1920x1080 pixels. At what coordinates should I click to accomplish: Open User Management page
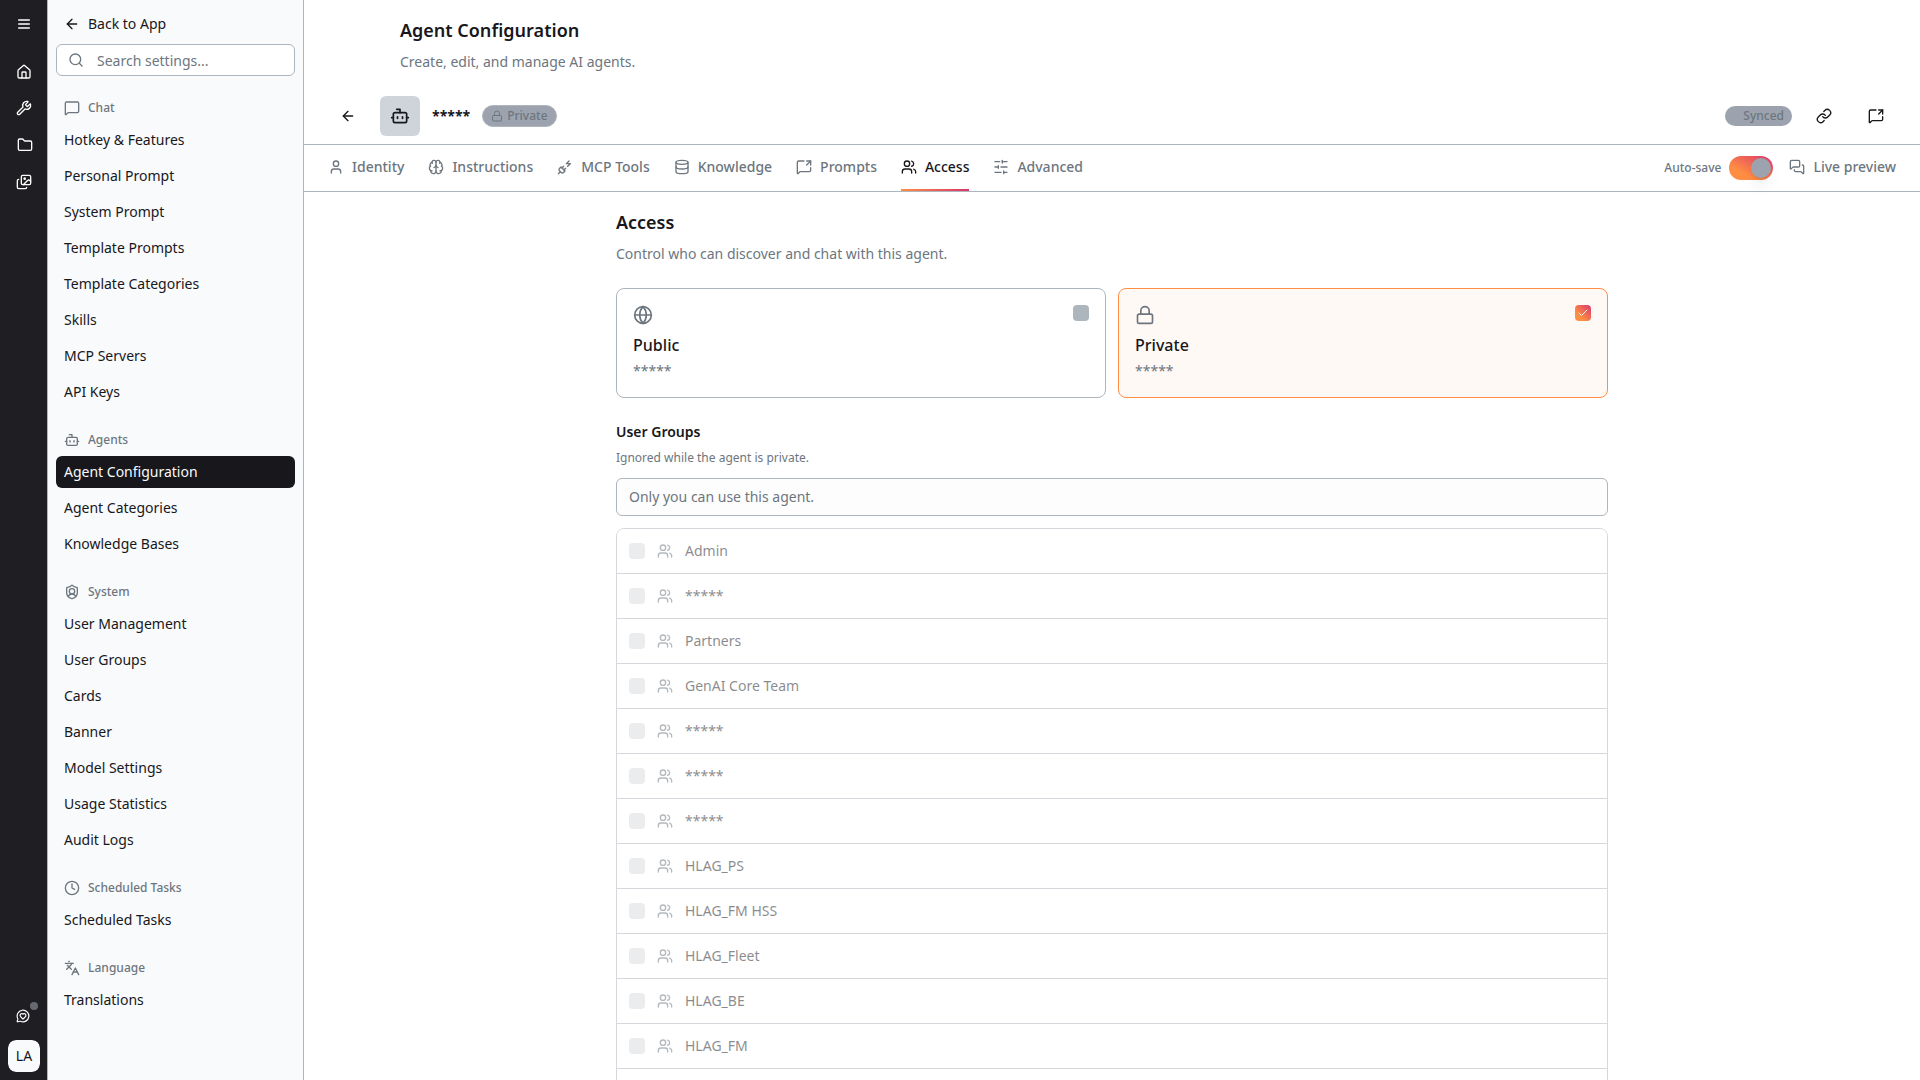(175, 624)
